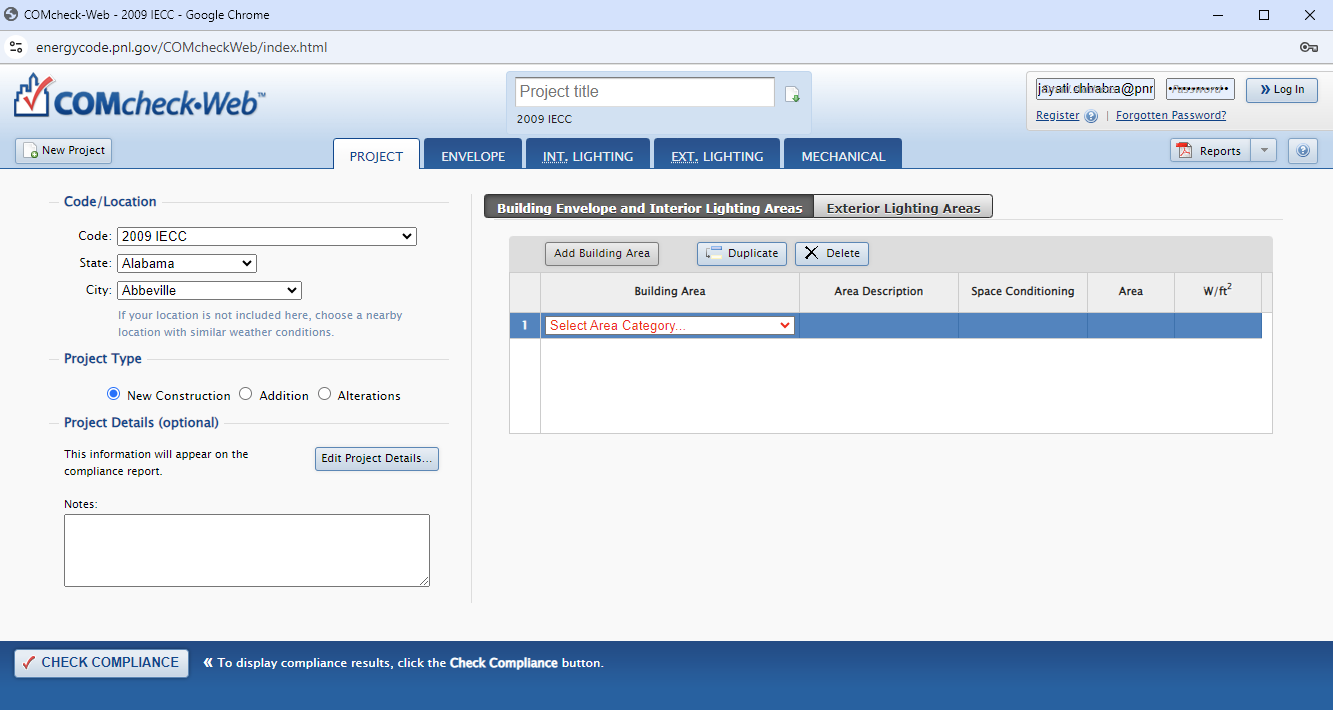Switch to the PROJECT tab
The width and height of the screenshot is (1333, 710).
(x=376, y=155)
